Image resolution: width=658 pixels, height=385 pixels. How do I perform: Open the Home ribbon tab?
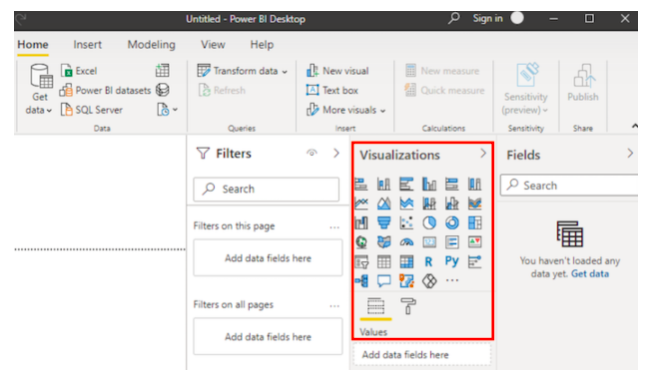pyautogui.click(x=33, y=45)
